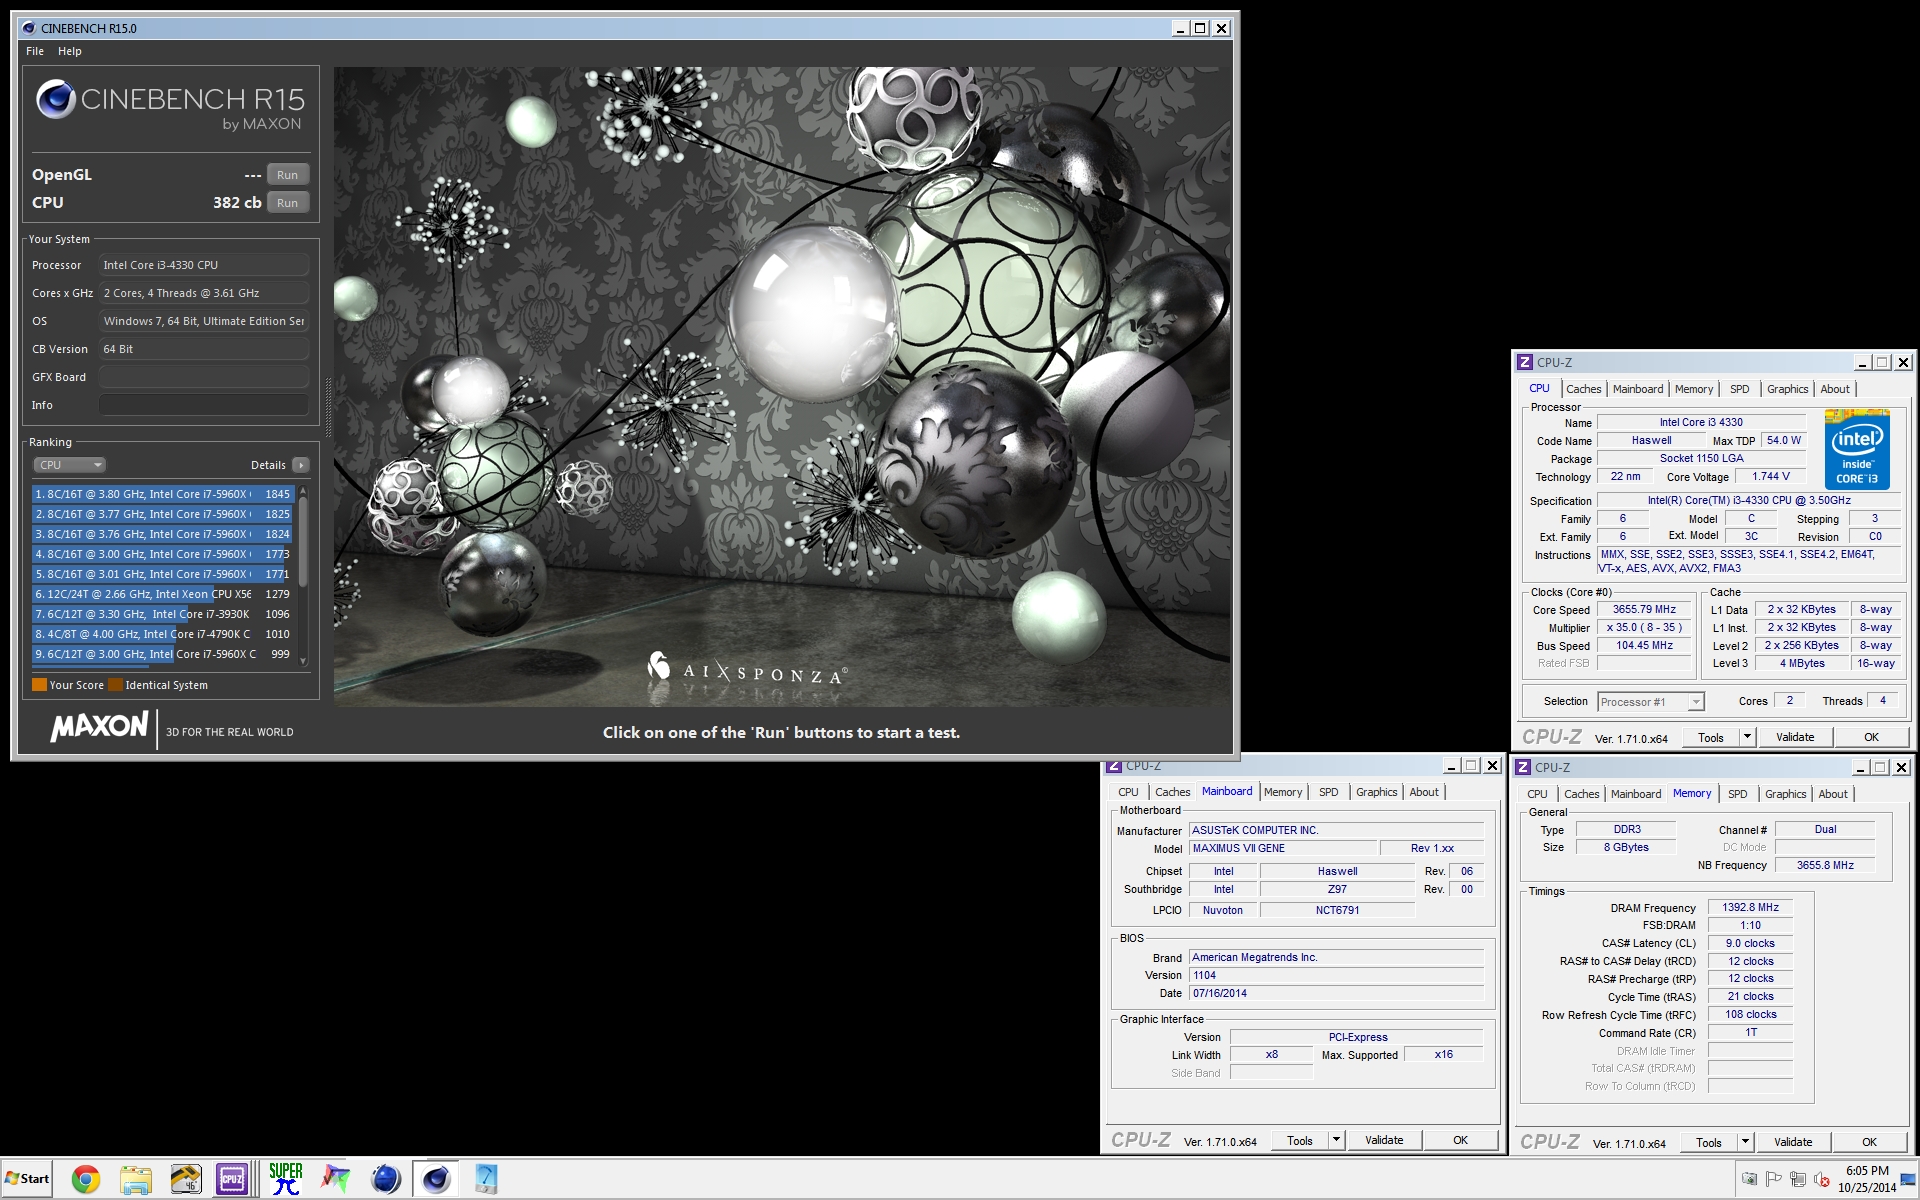
Task: Switch to Memory tab in CPU-Z CPU window
Action: 1694,389
